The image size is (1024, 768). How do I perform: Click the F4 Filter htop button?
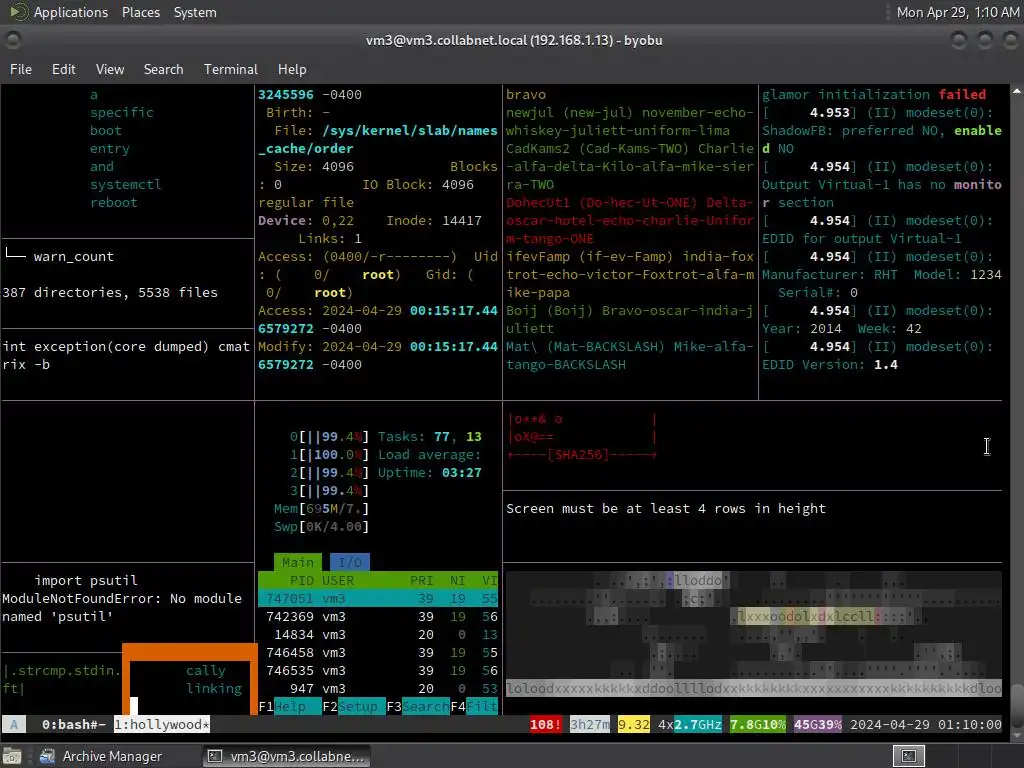(474, 707)
